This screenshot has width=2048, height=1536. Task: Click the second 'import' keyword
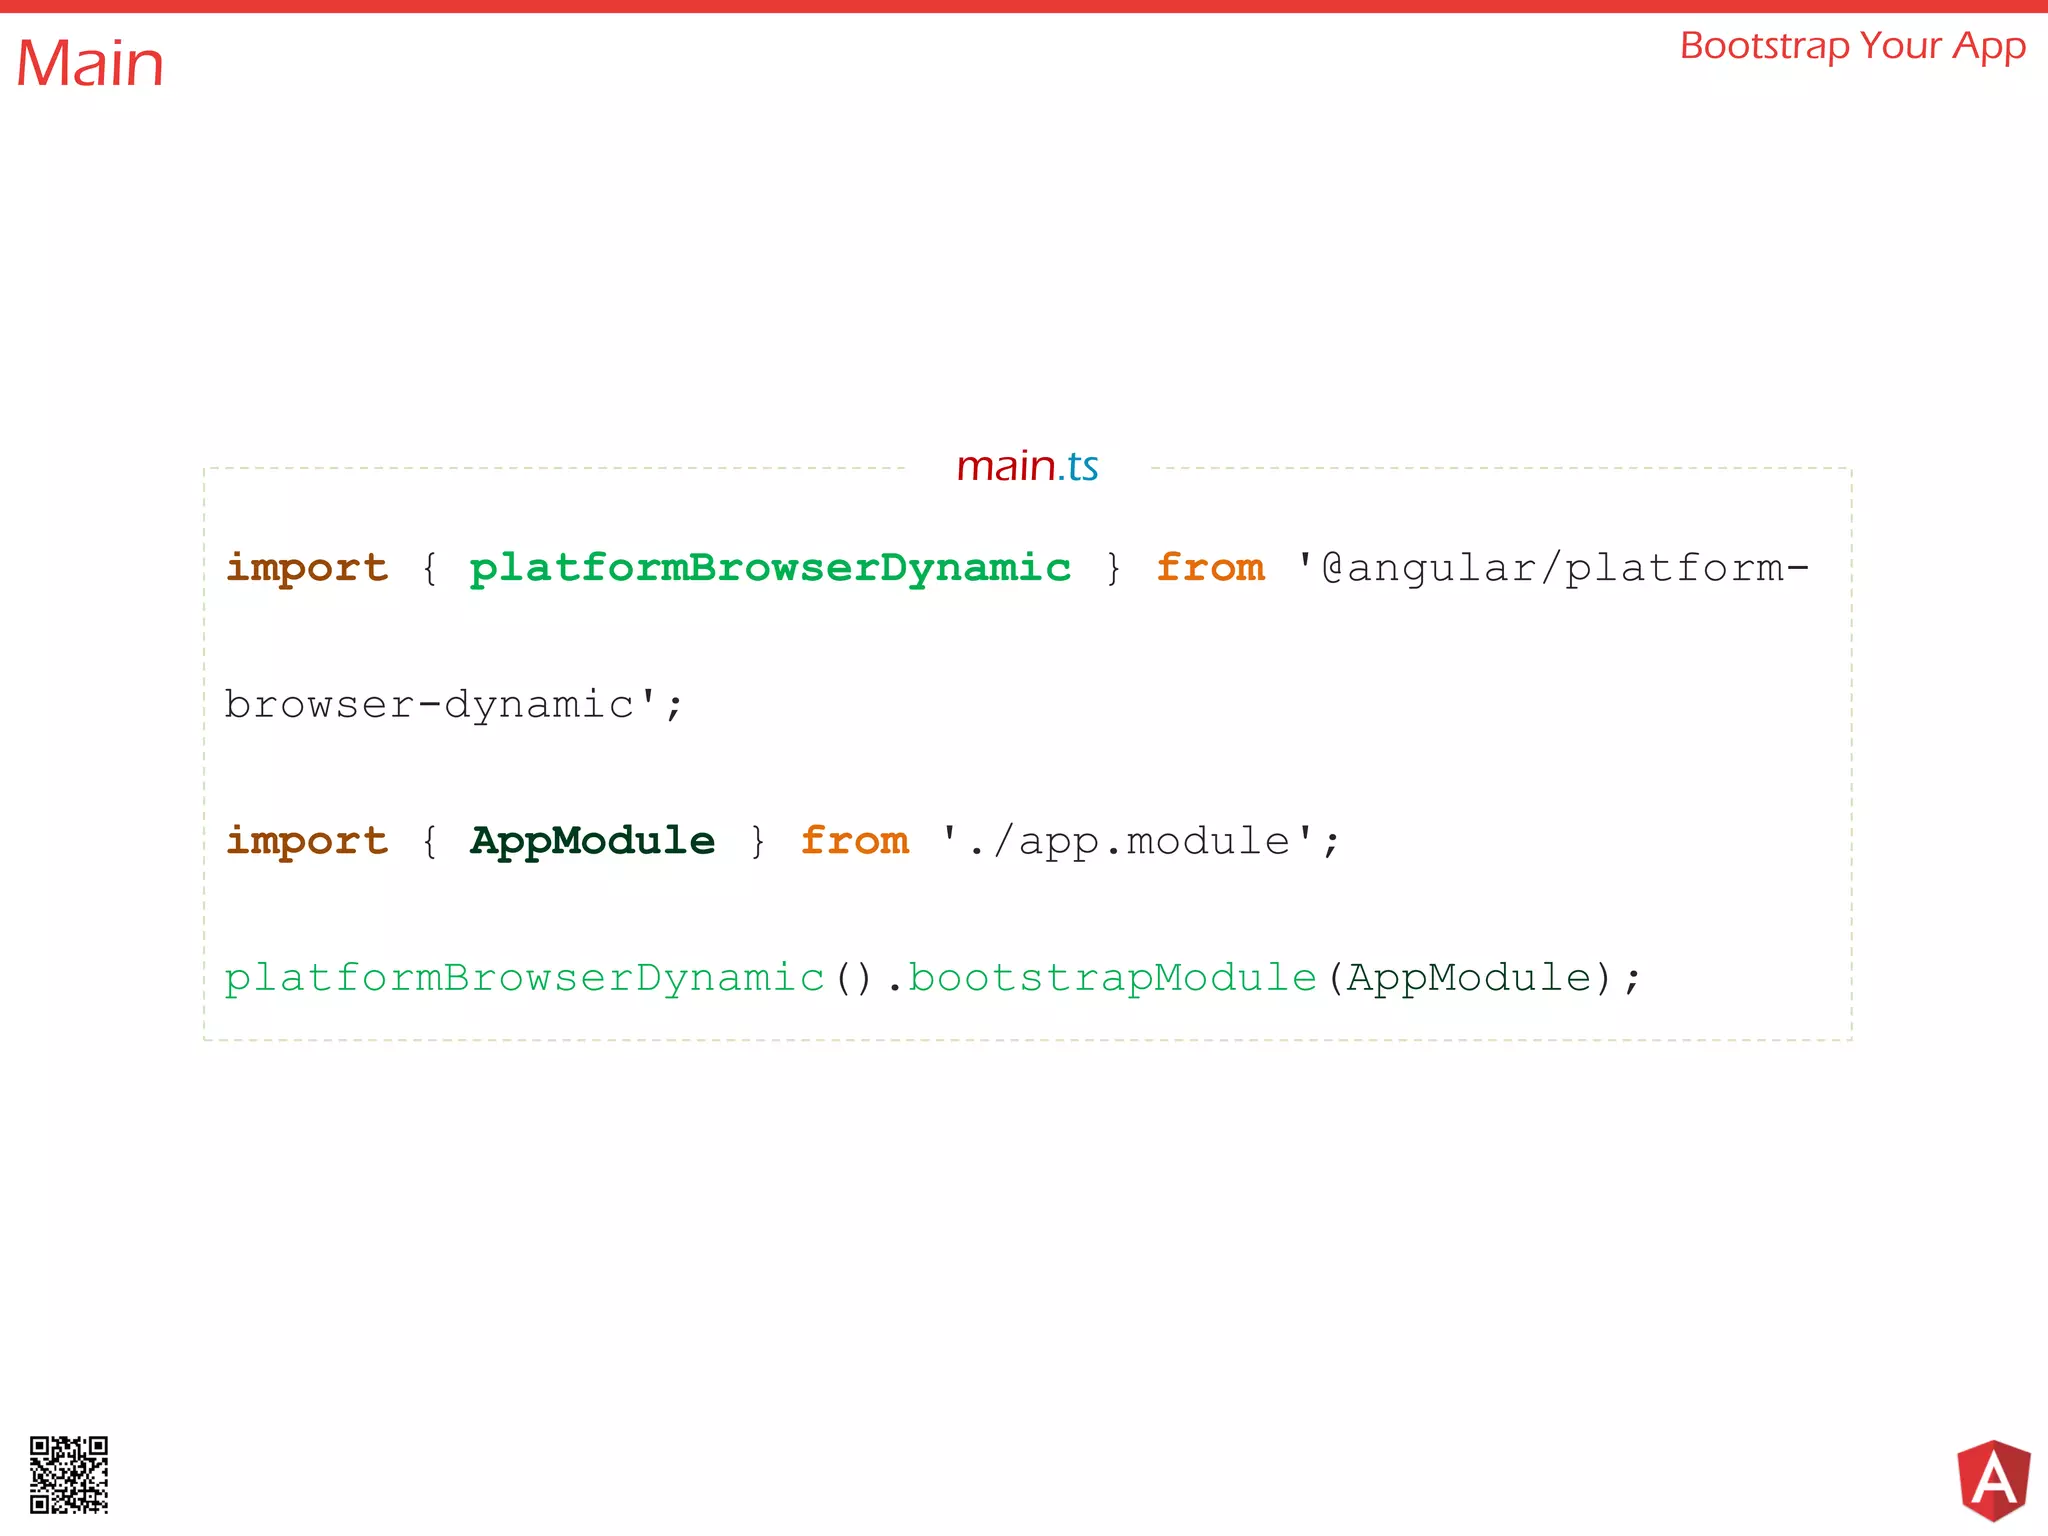(x=307, y=841)
